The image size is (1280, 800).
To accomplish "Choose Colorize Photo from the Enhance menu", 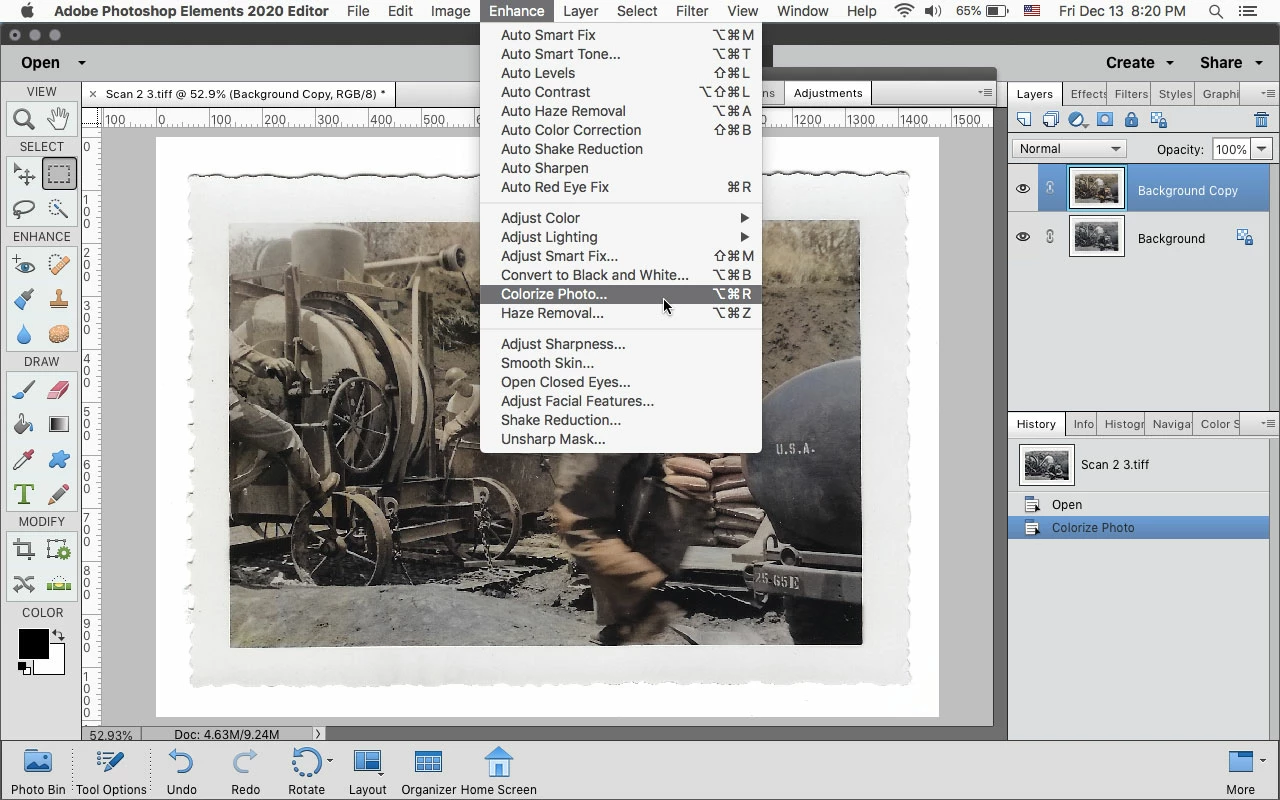I will 554,294.
